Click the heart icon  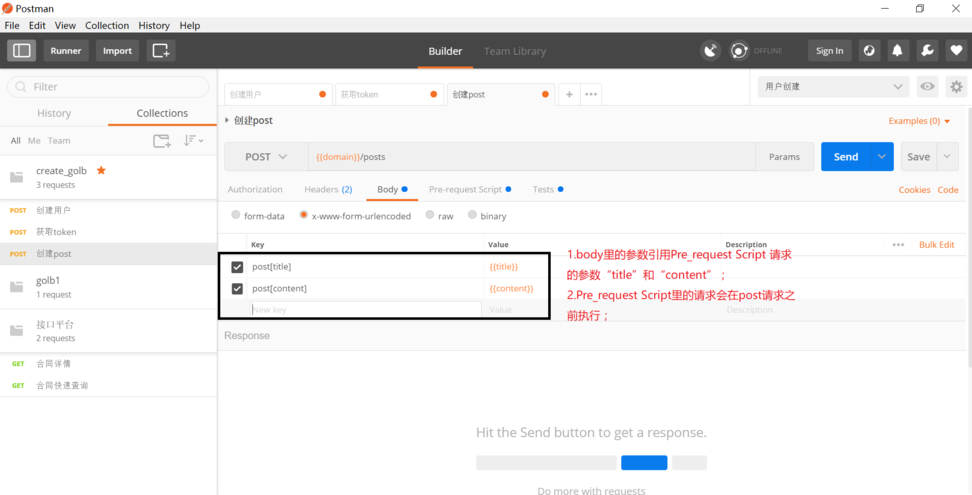[957, 51]
